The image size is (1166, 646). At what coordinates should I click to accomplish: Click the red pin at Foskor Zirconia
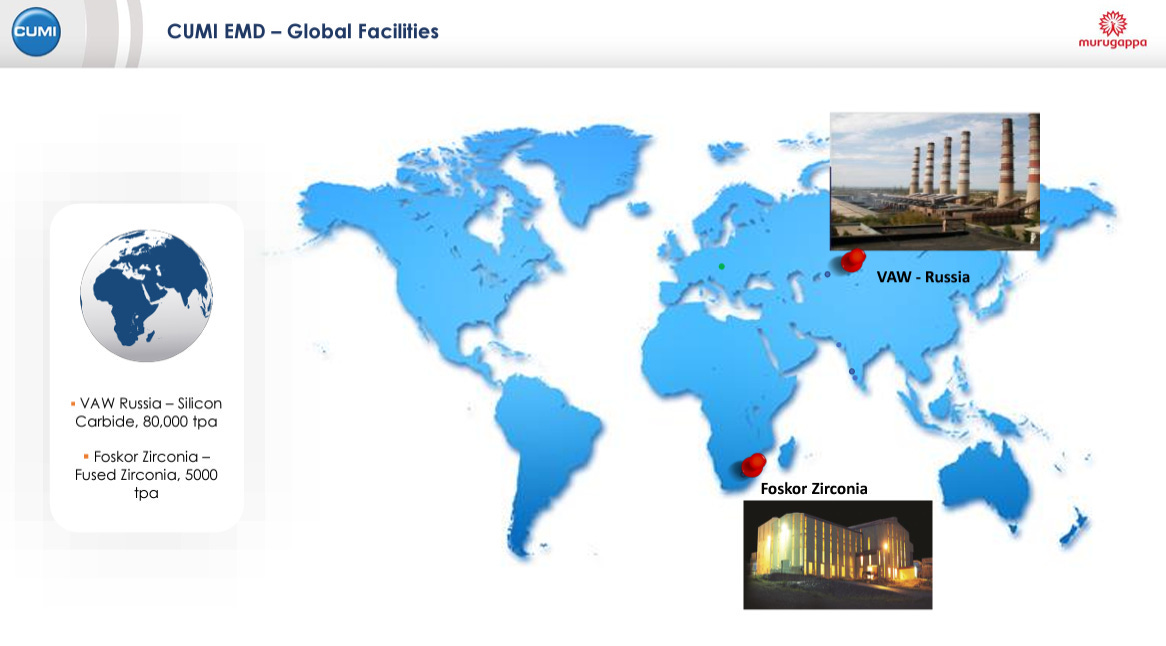click(x=753, y=465)
